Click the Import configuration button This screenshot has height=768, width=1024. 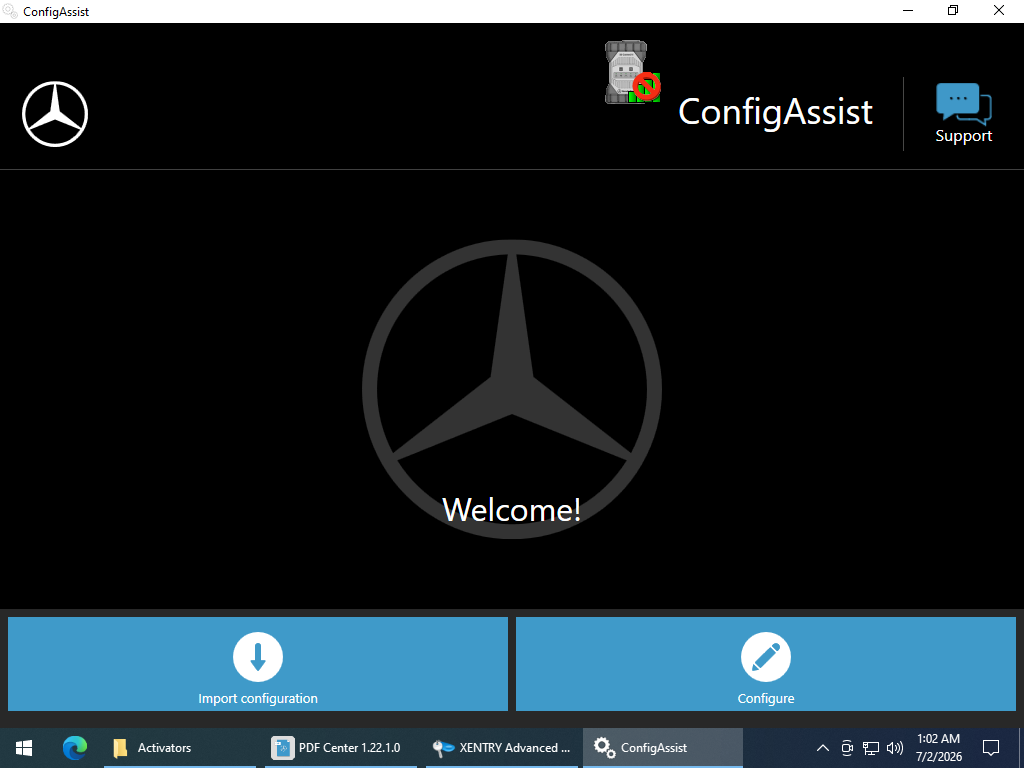(258, 664)
